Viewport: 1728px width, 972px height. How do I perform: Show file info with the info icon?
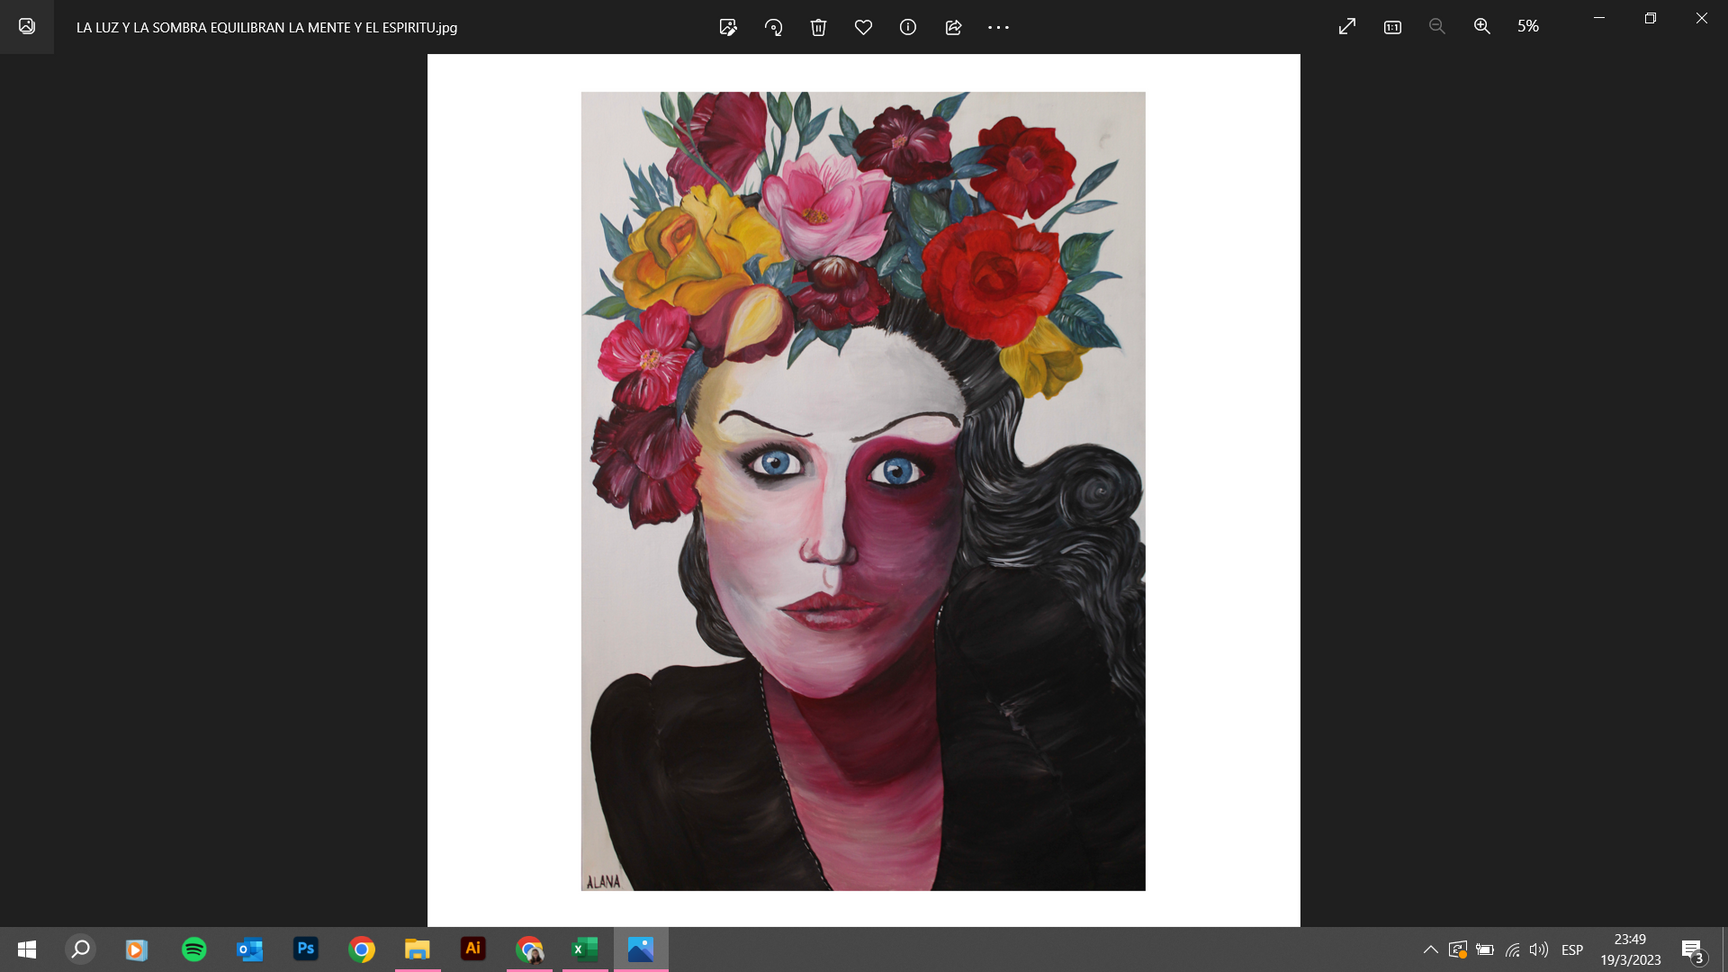point(908,27)
